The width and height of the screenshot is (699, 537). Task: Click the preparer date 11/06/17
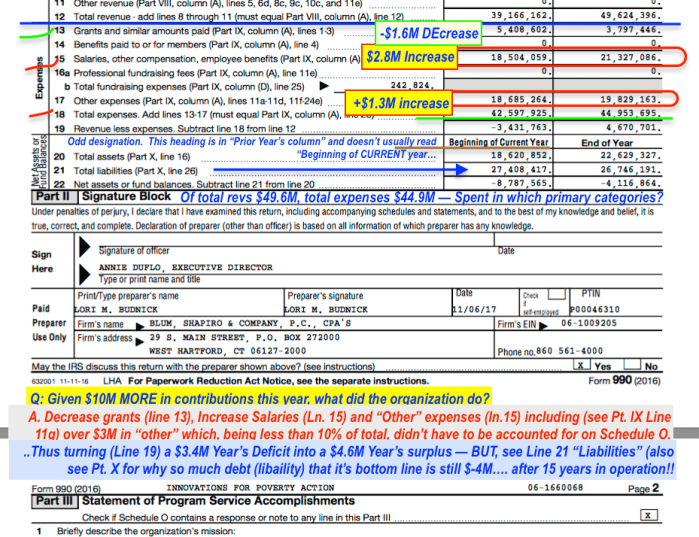(472, 310)
